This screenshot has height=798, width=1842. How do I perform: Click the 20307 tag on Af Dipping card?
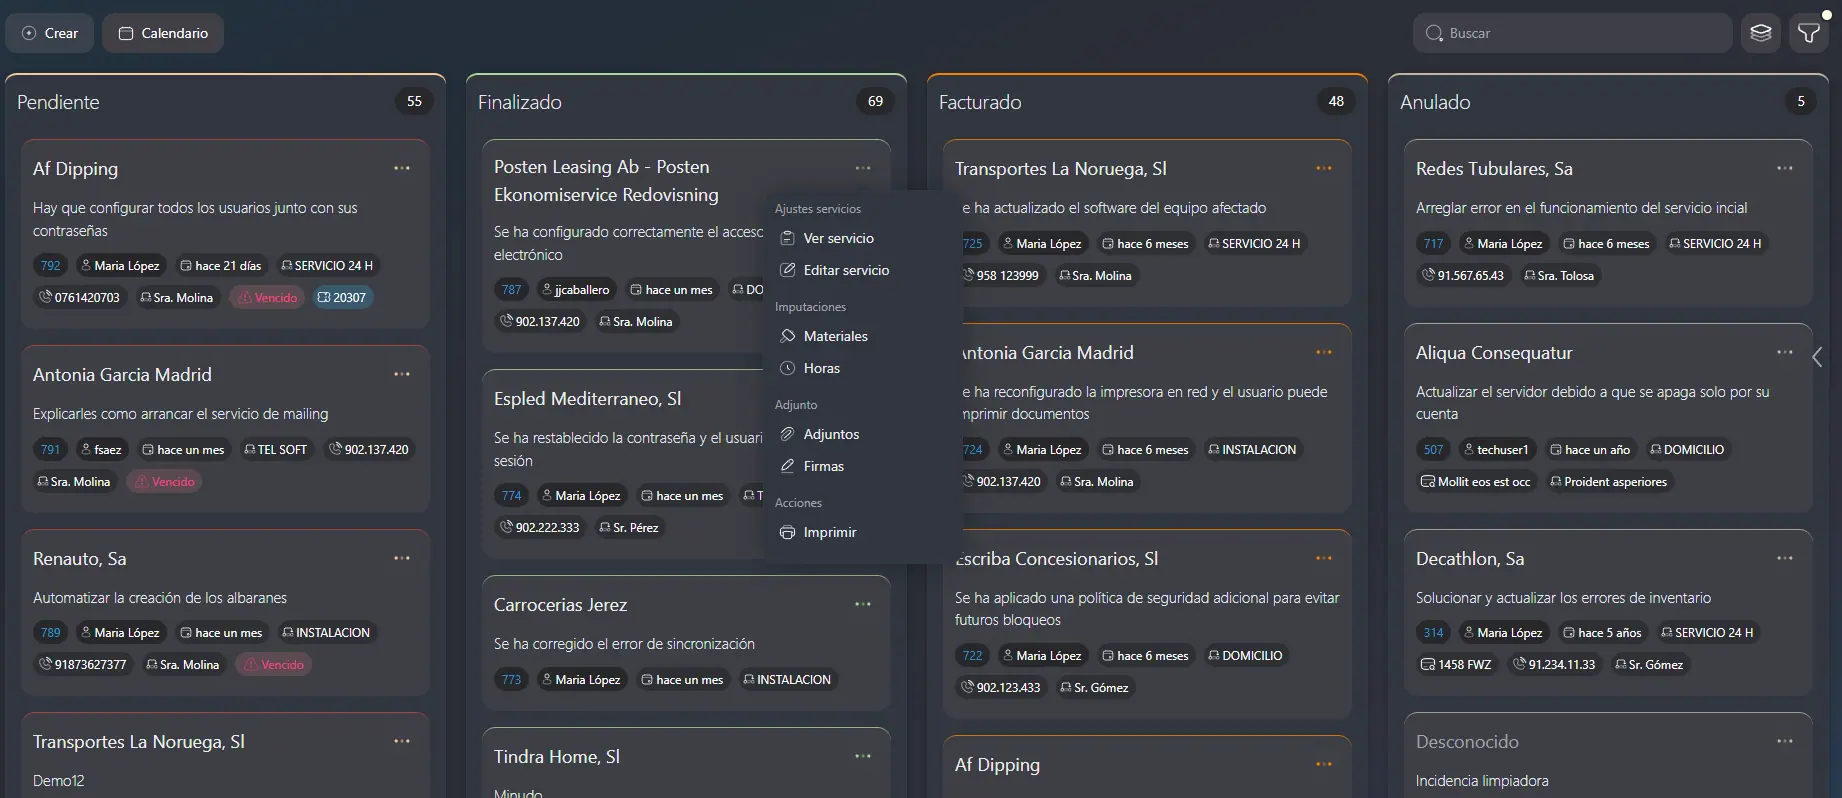(x=342, y=297)
